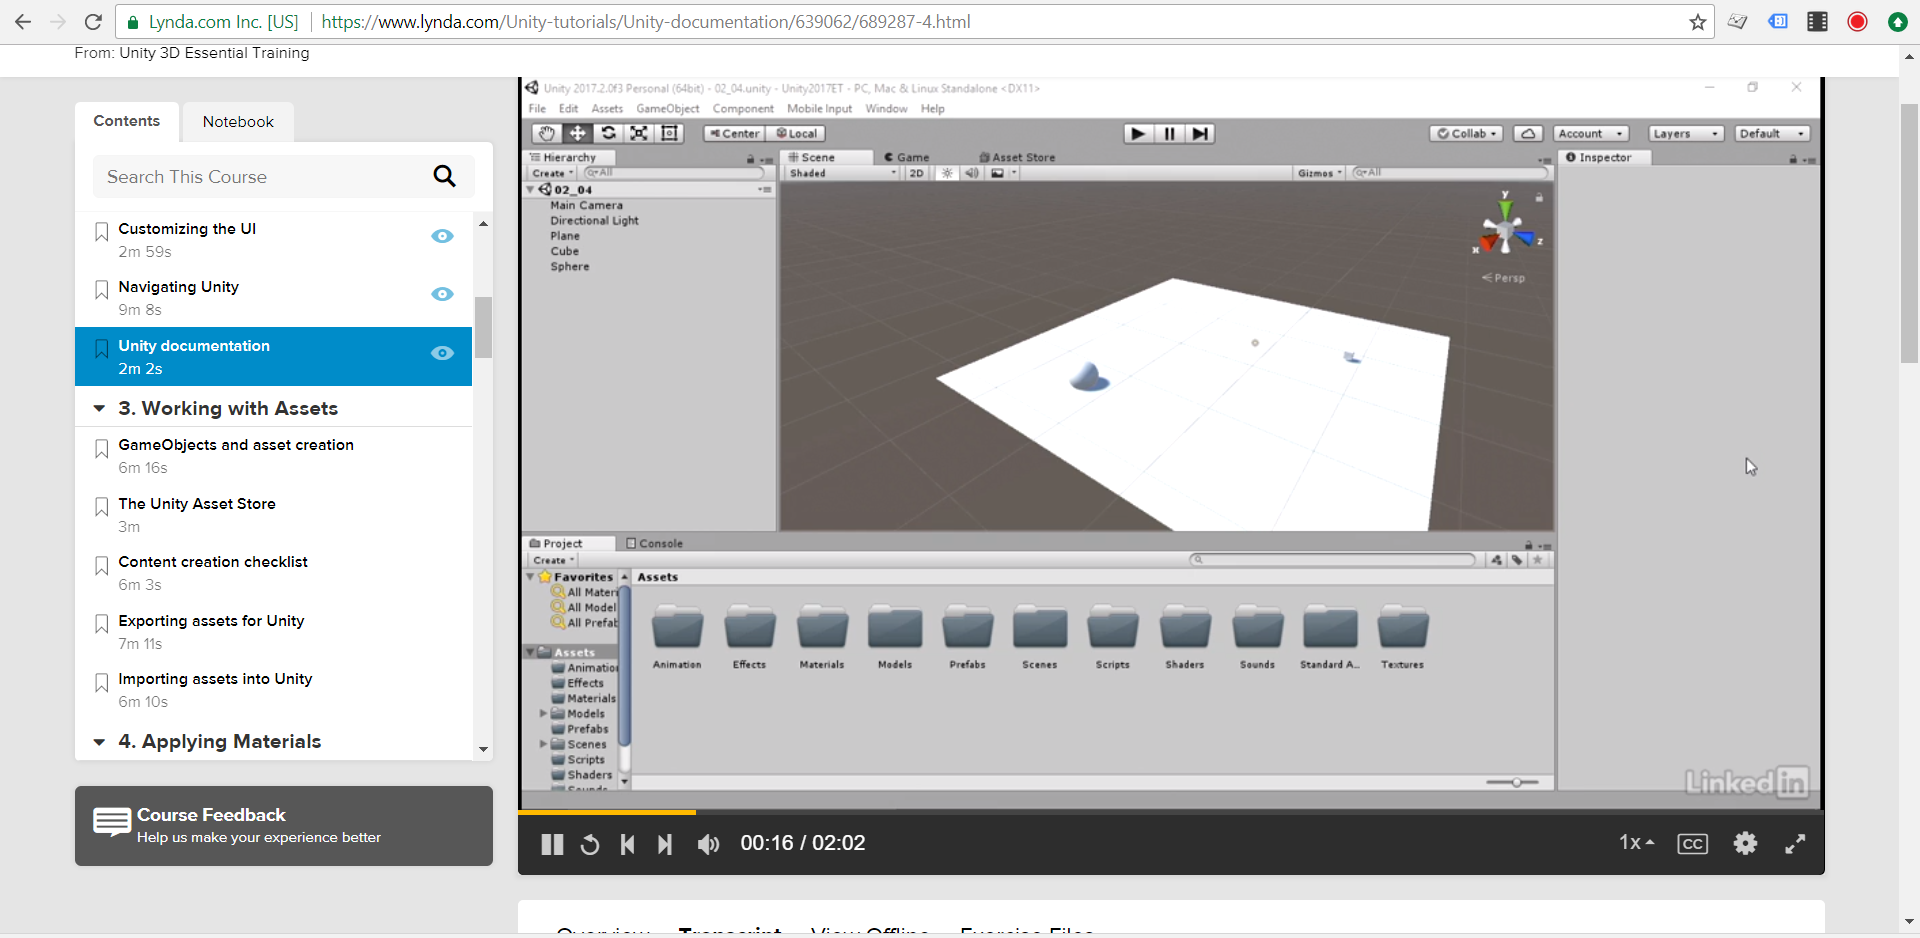Toggle closed captions CC button
This screenshot has height=938, width=1920.
[1692, 844]
